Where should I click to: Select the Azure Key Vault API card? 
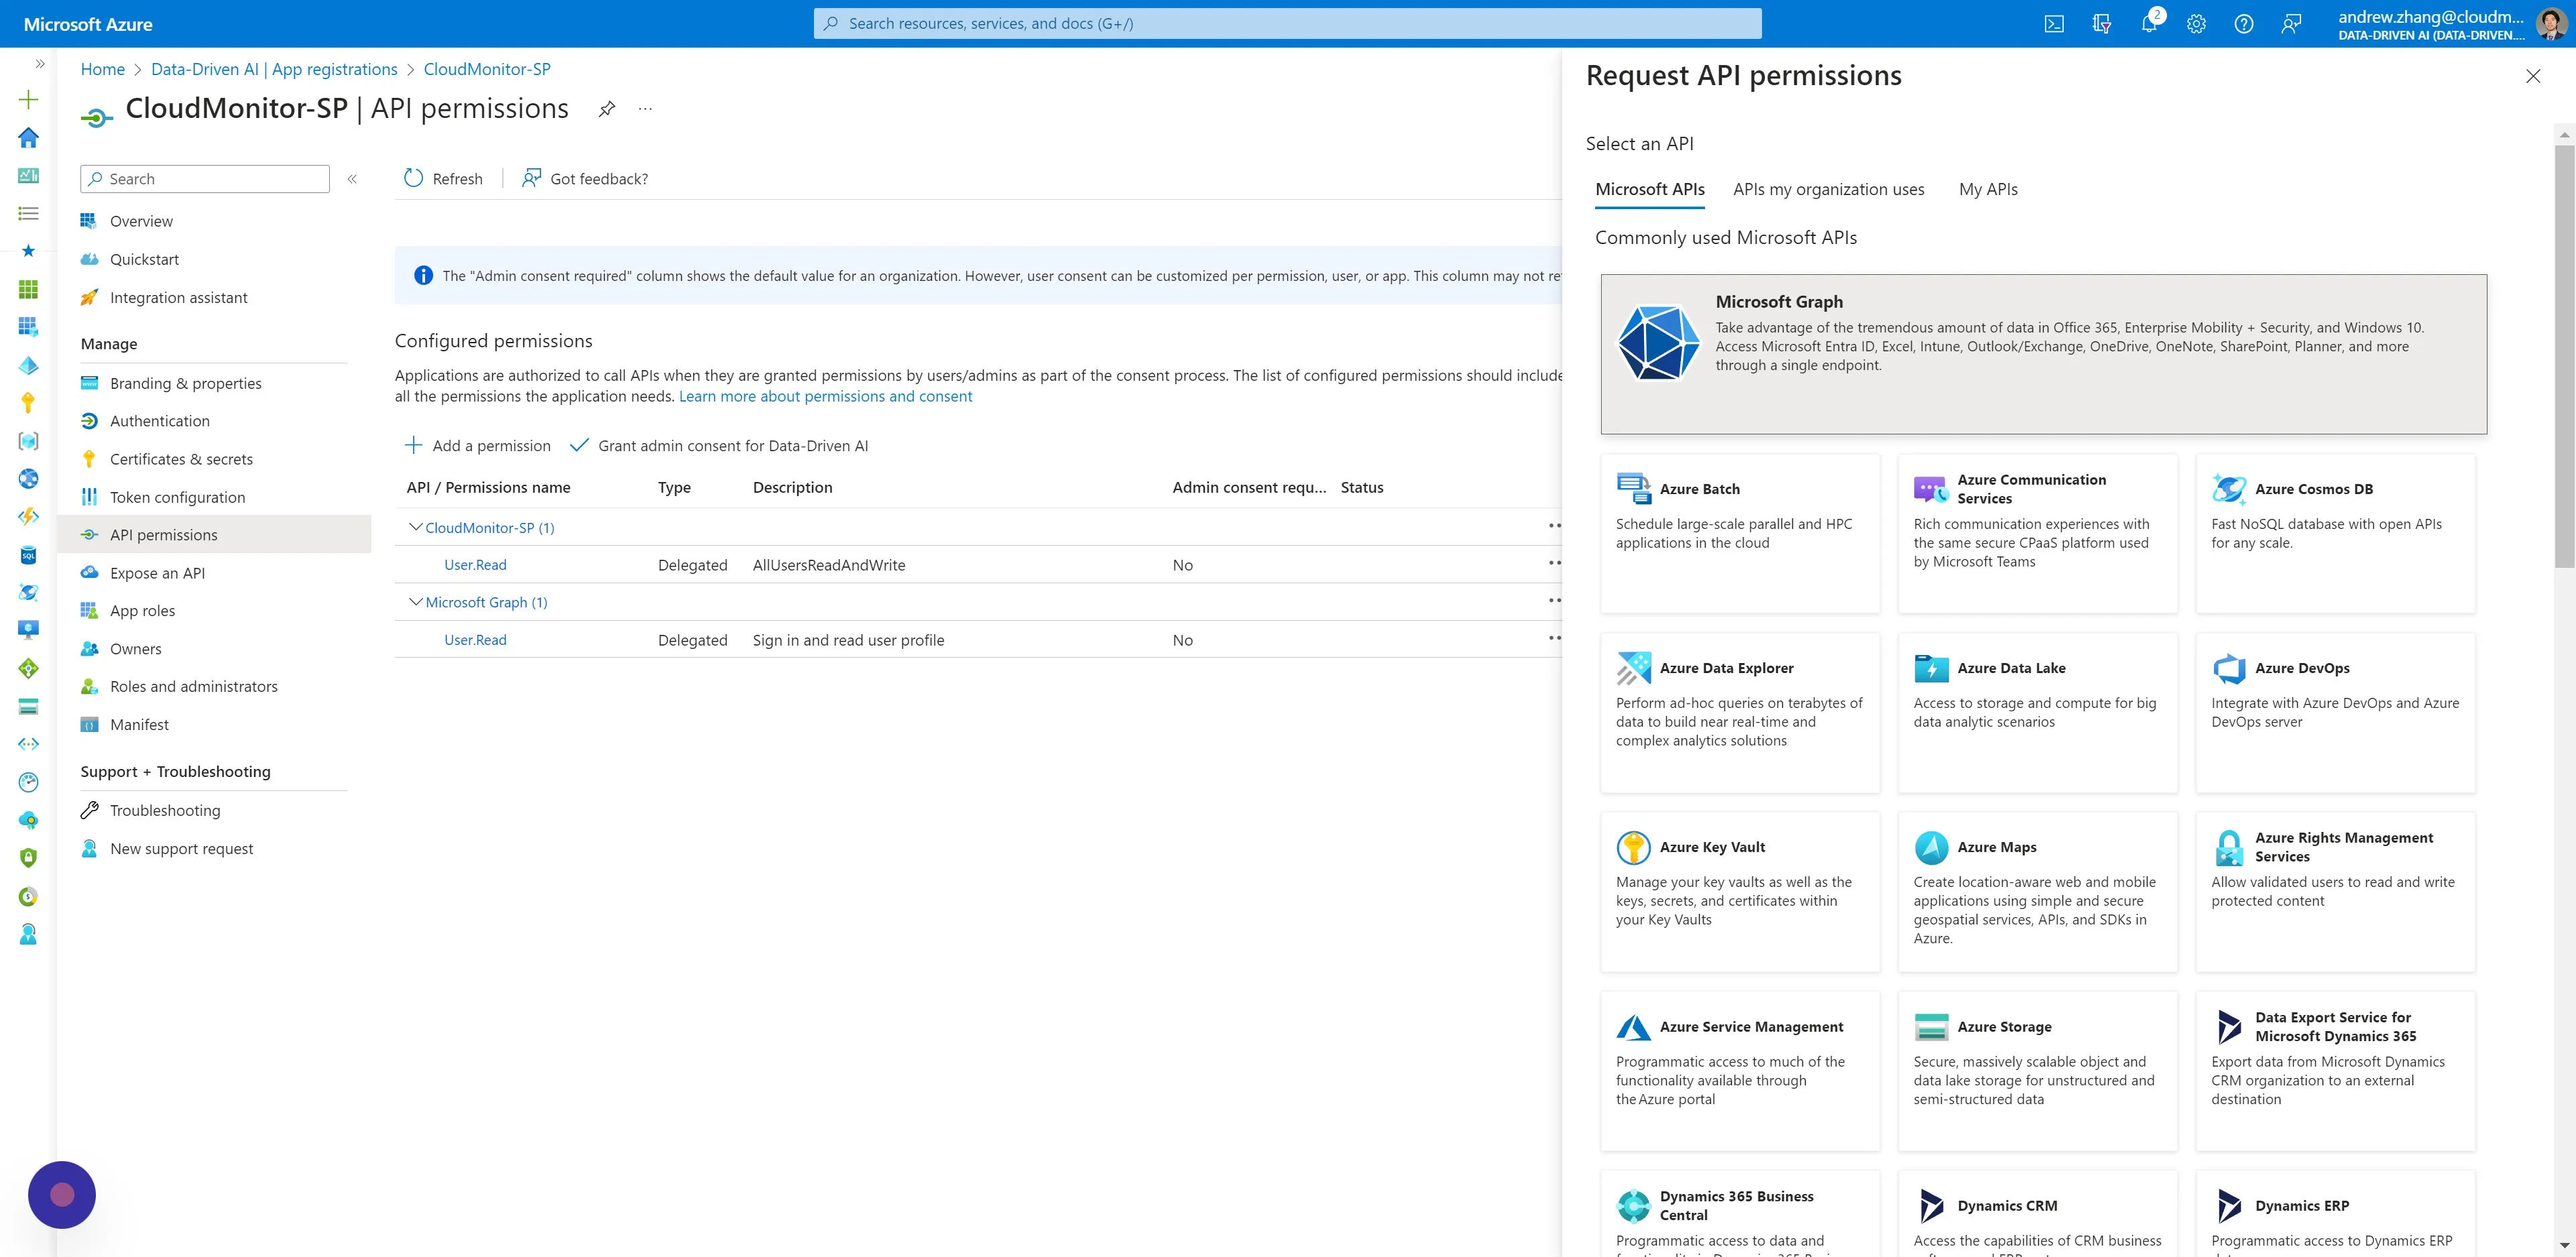[x=1740, y=892]
